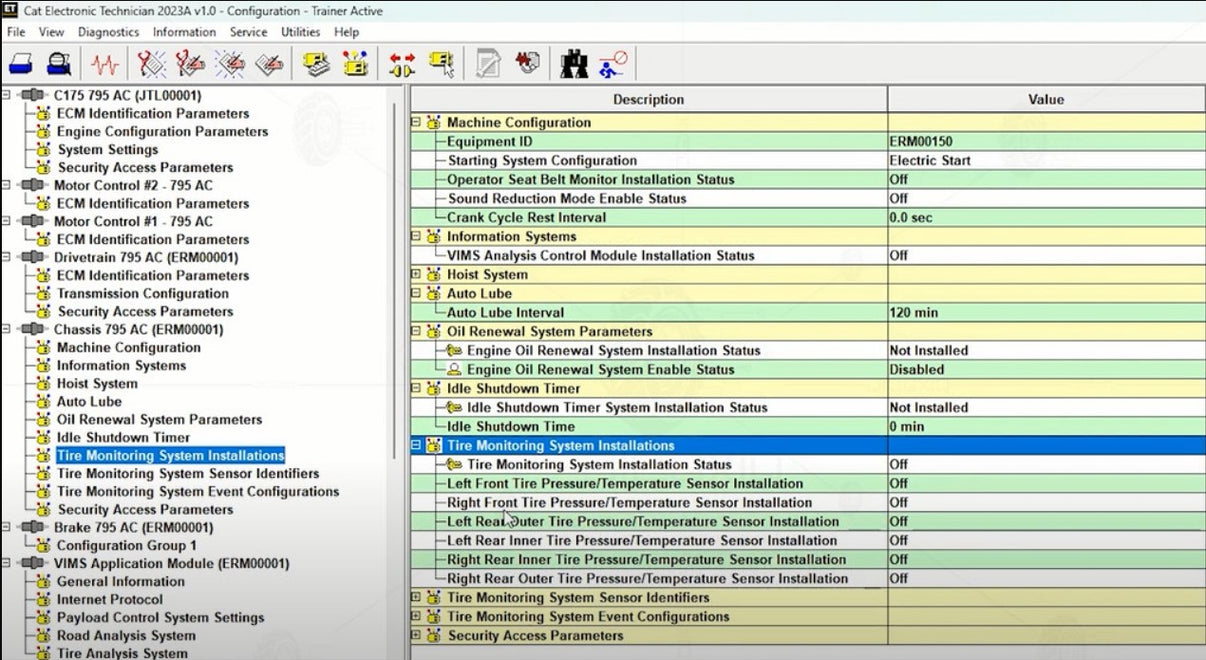The image size is (1206, 660).
Task: Open Status Tool waveform icon
Action: (x=104, y=65)
